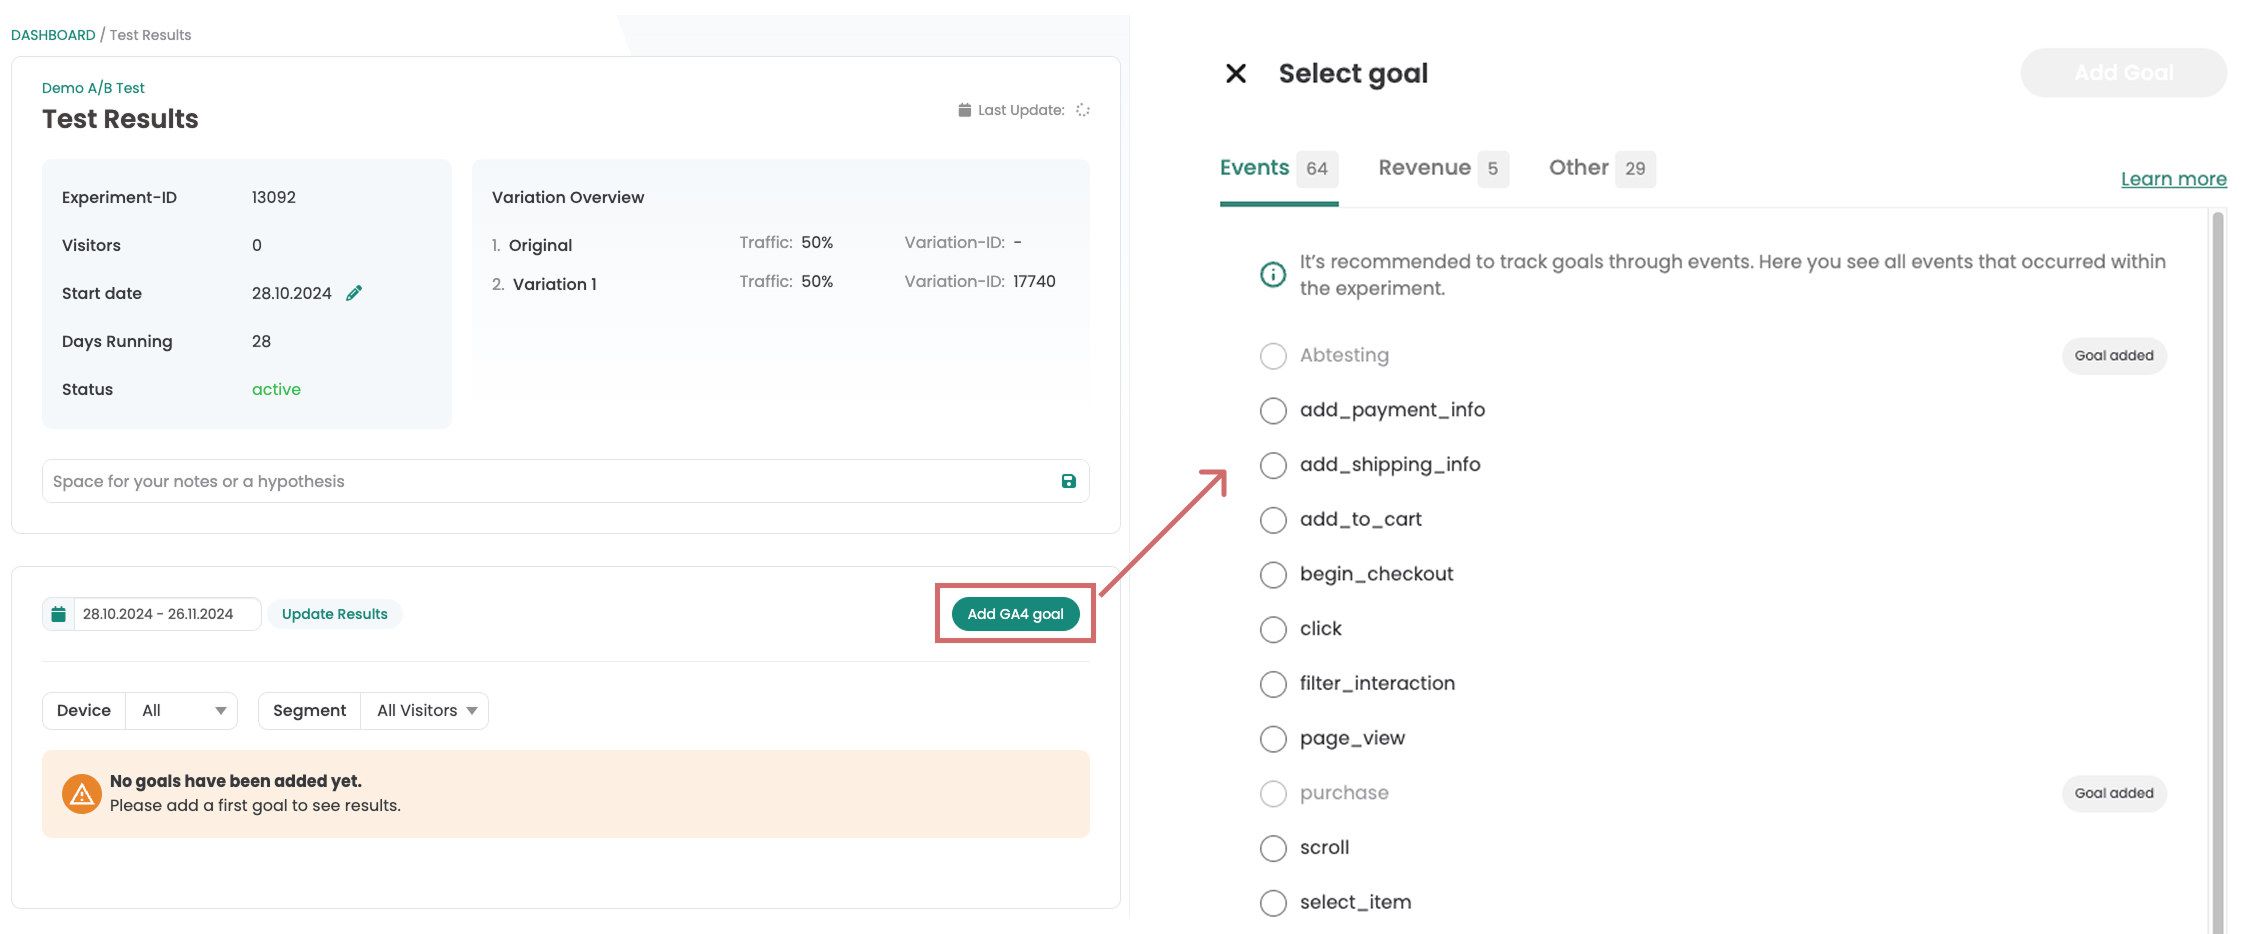Click the Last Update calendar icon

[x=964, y=110]
